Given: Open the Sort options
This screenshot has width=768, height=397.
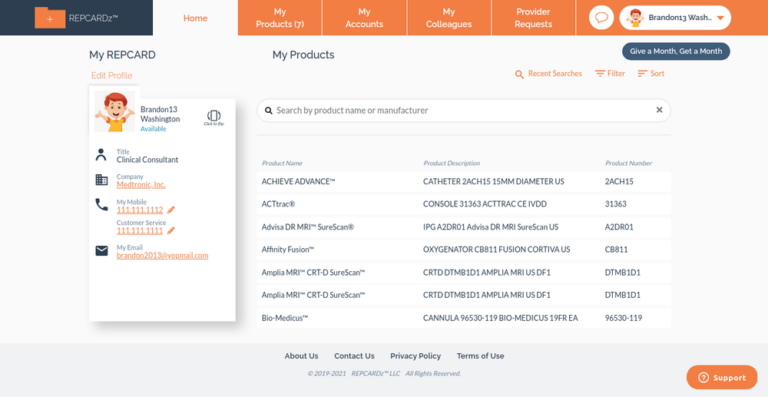Looking at the screenshot, I should tap(651, 73).
